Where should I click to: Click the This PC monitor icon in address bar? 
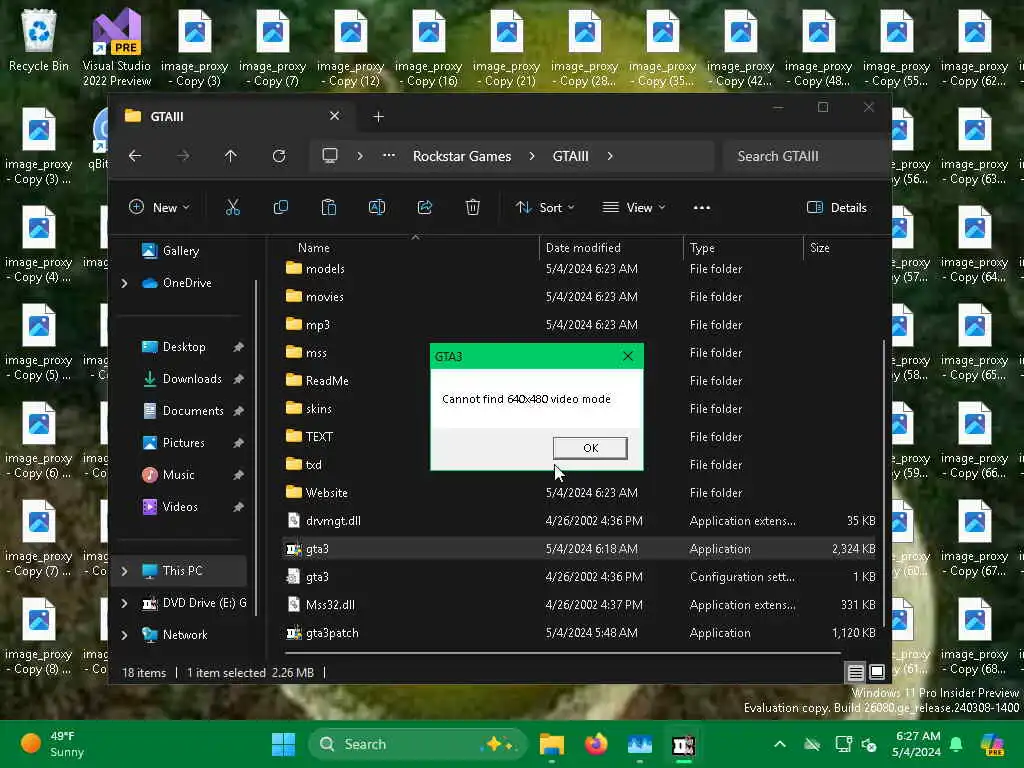click(330, 156)
